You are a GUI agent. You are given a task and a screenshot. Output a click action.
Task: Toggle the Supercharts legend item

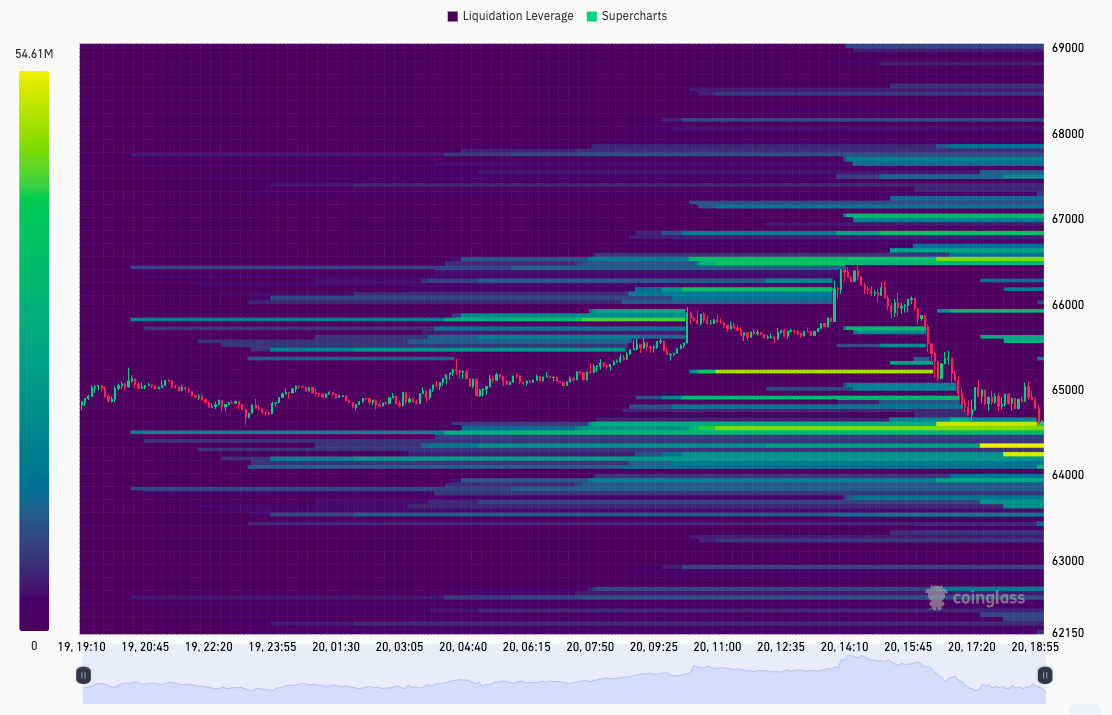tap(627, 16)
